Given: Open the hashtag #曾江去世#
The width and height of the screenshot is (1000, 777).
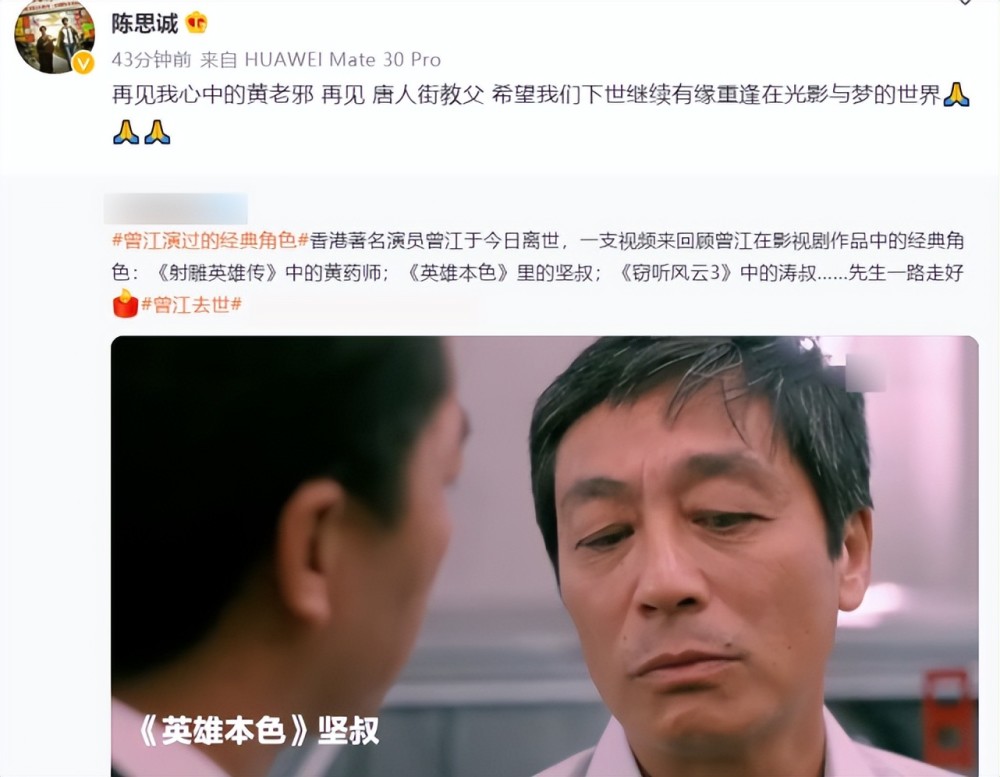Looking at the screenshot, I should [191, 304].
